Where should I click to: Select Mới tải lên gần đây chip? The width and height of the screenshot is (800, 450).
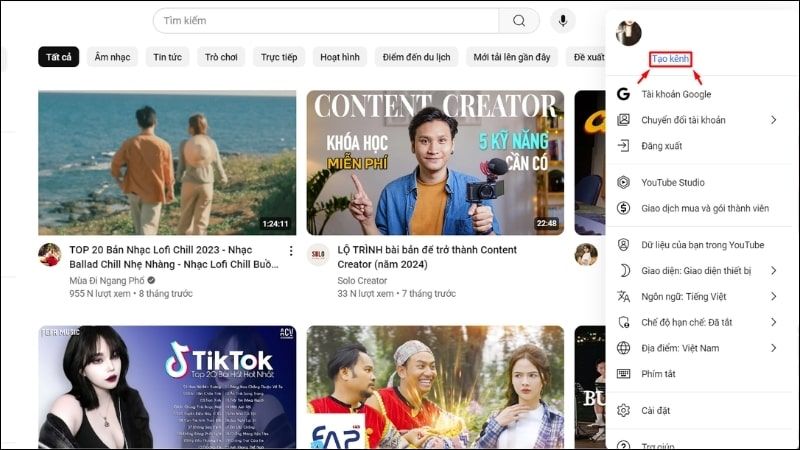click(512, 57)
